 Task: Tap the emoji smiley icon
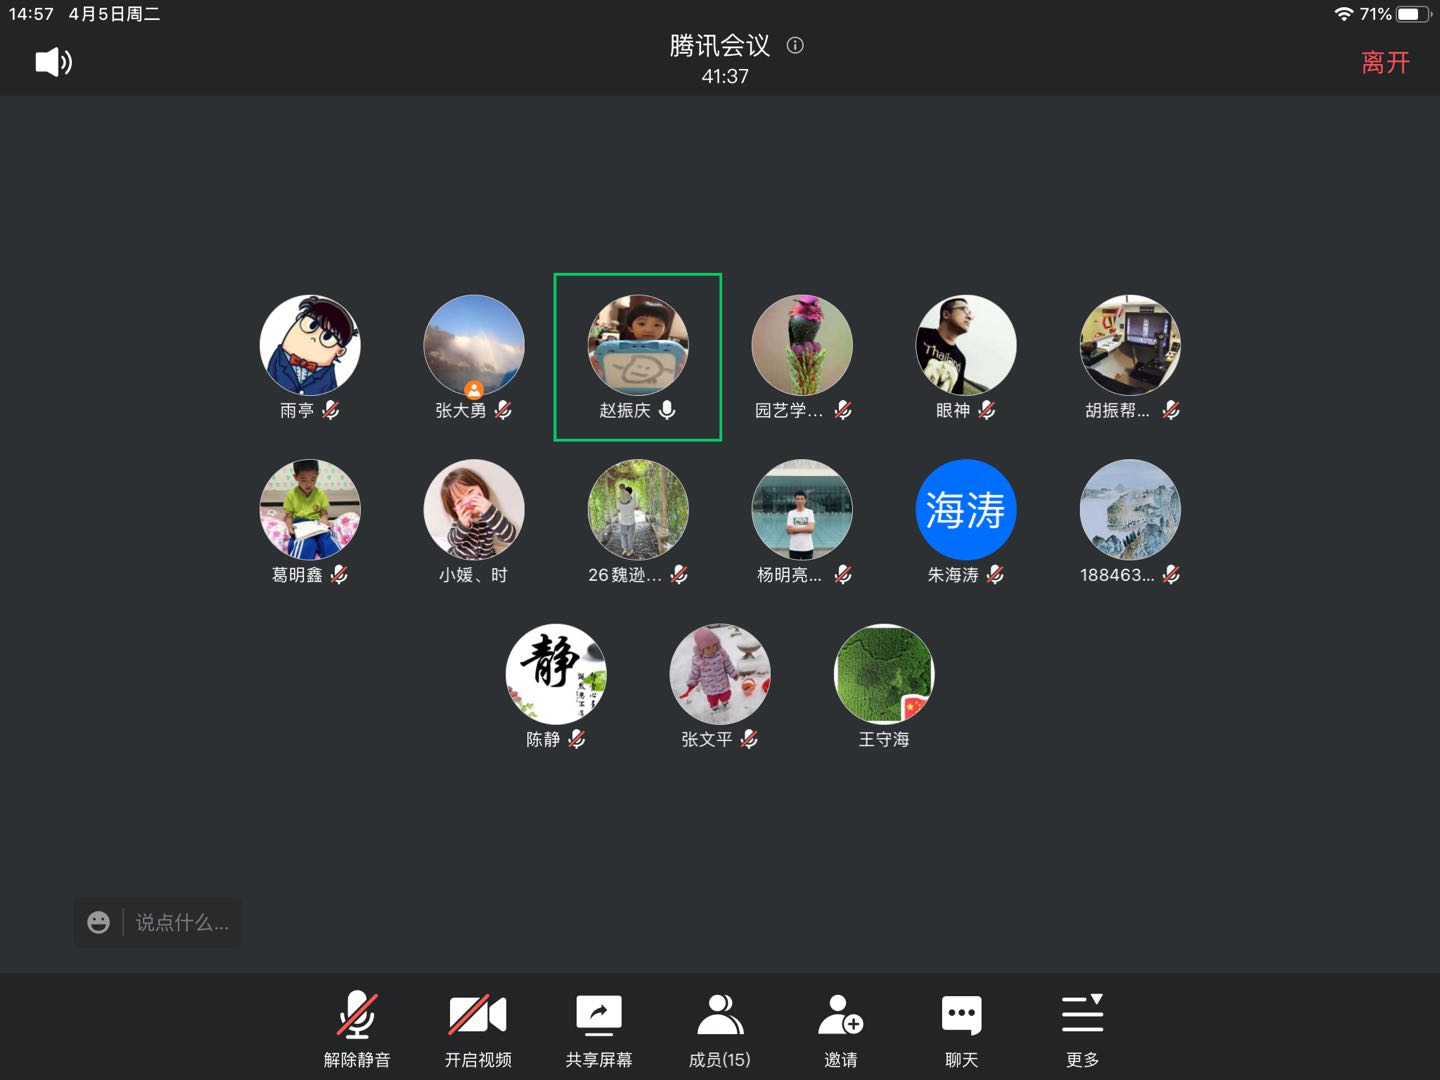pyautogui.click(x=98, y=922)
